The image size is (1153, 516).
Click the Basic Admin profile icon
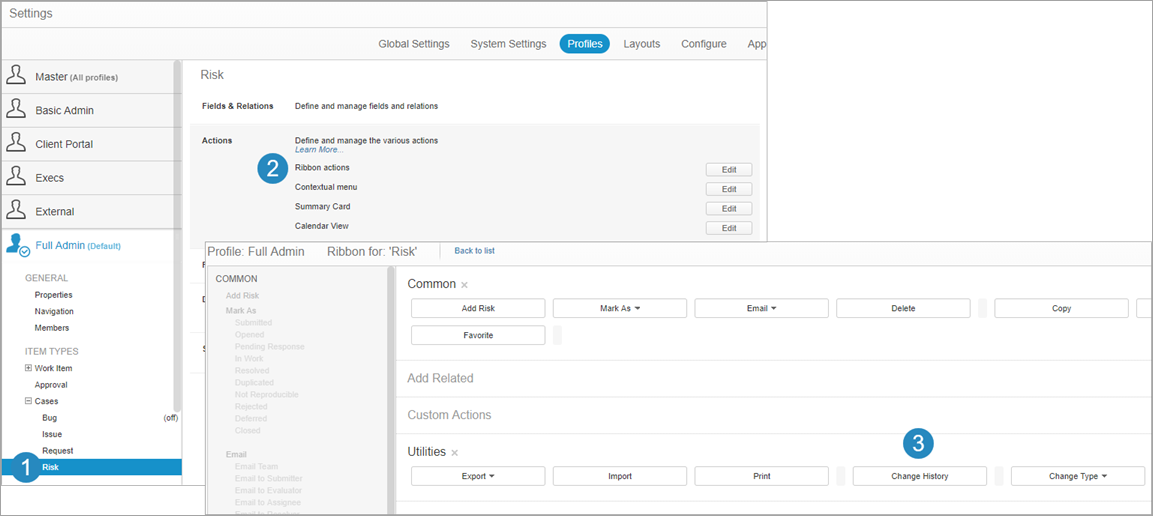coord(16,110)
